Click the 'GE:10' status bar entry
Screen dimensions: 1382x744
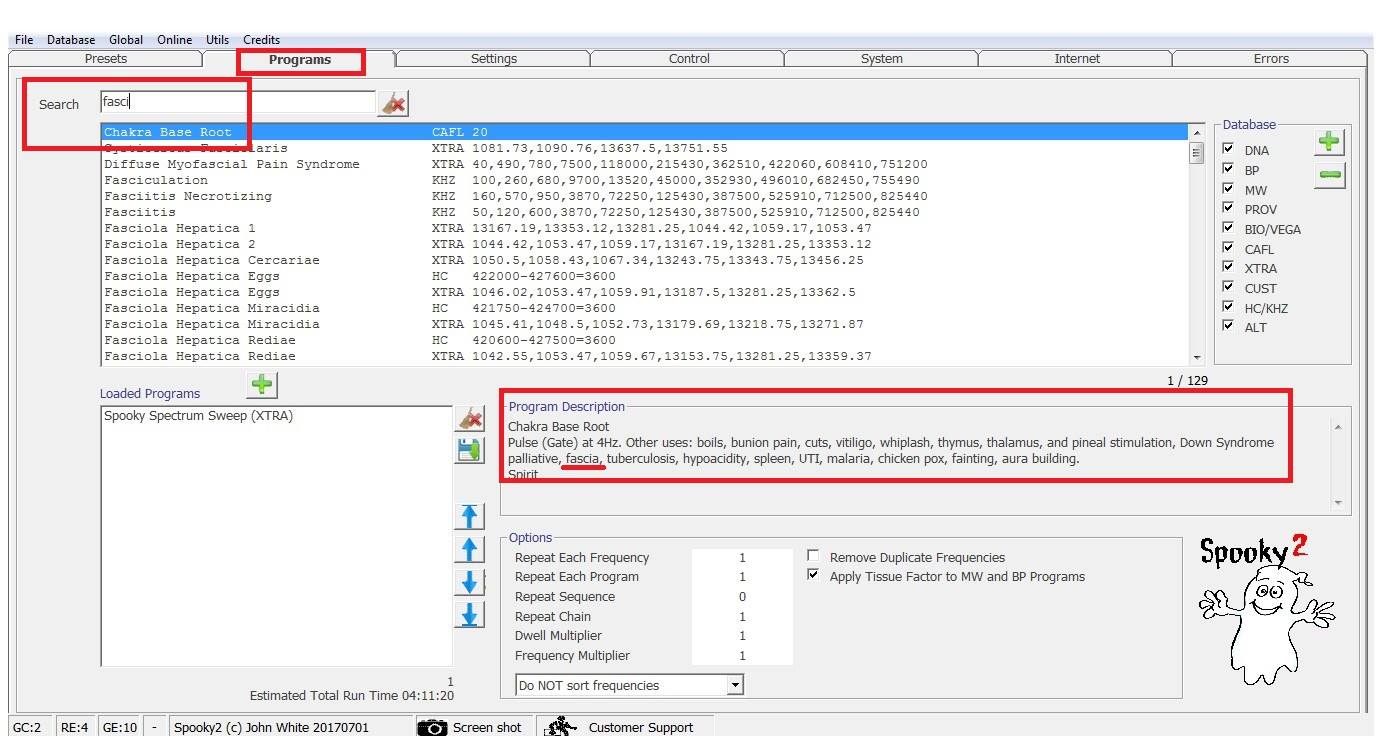coord(120,727)
